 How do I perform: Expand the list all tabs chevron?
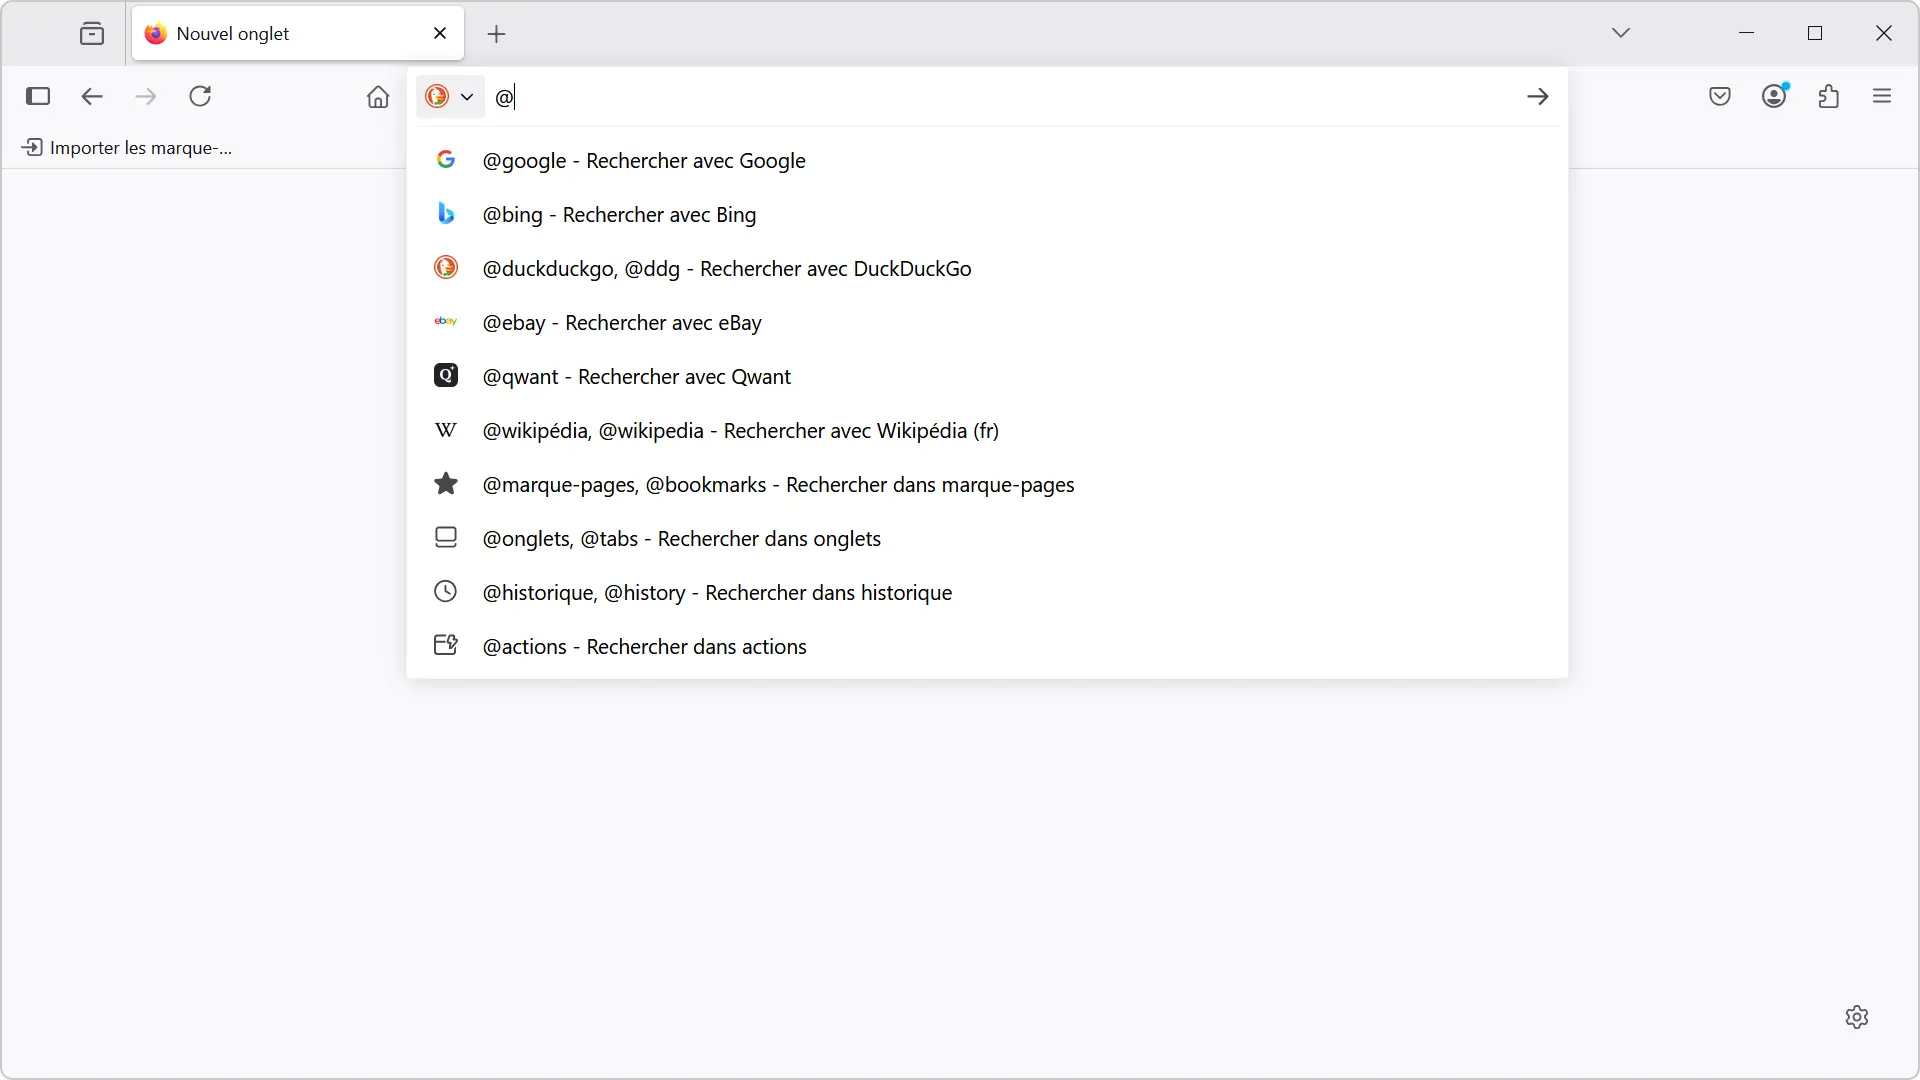pos(1621,33)
